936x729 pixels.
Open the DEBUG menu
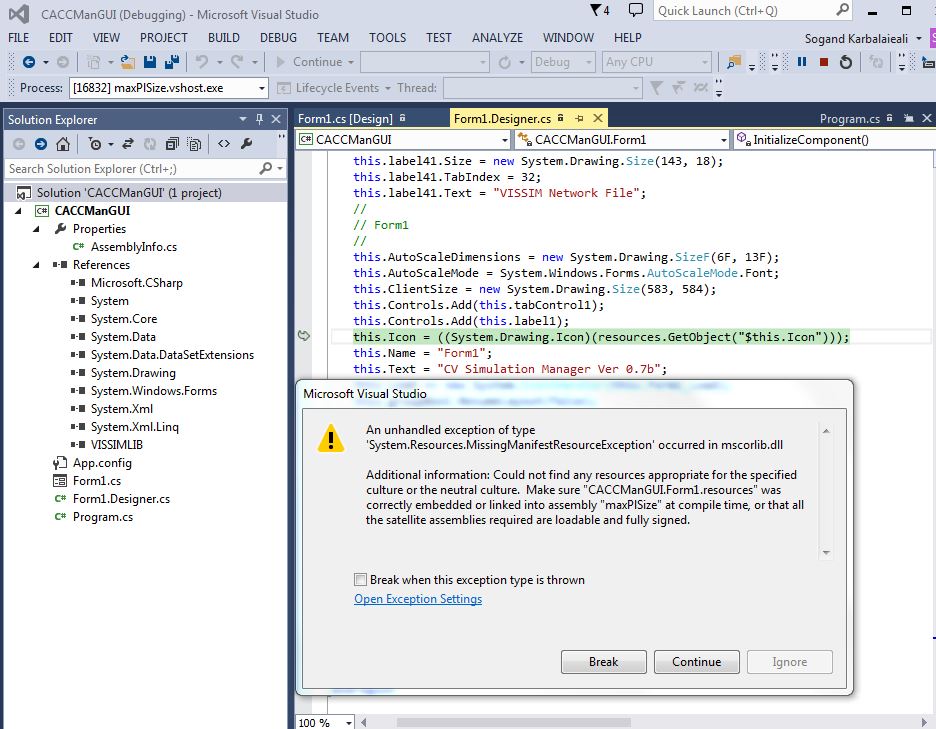(278, 38)
